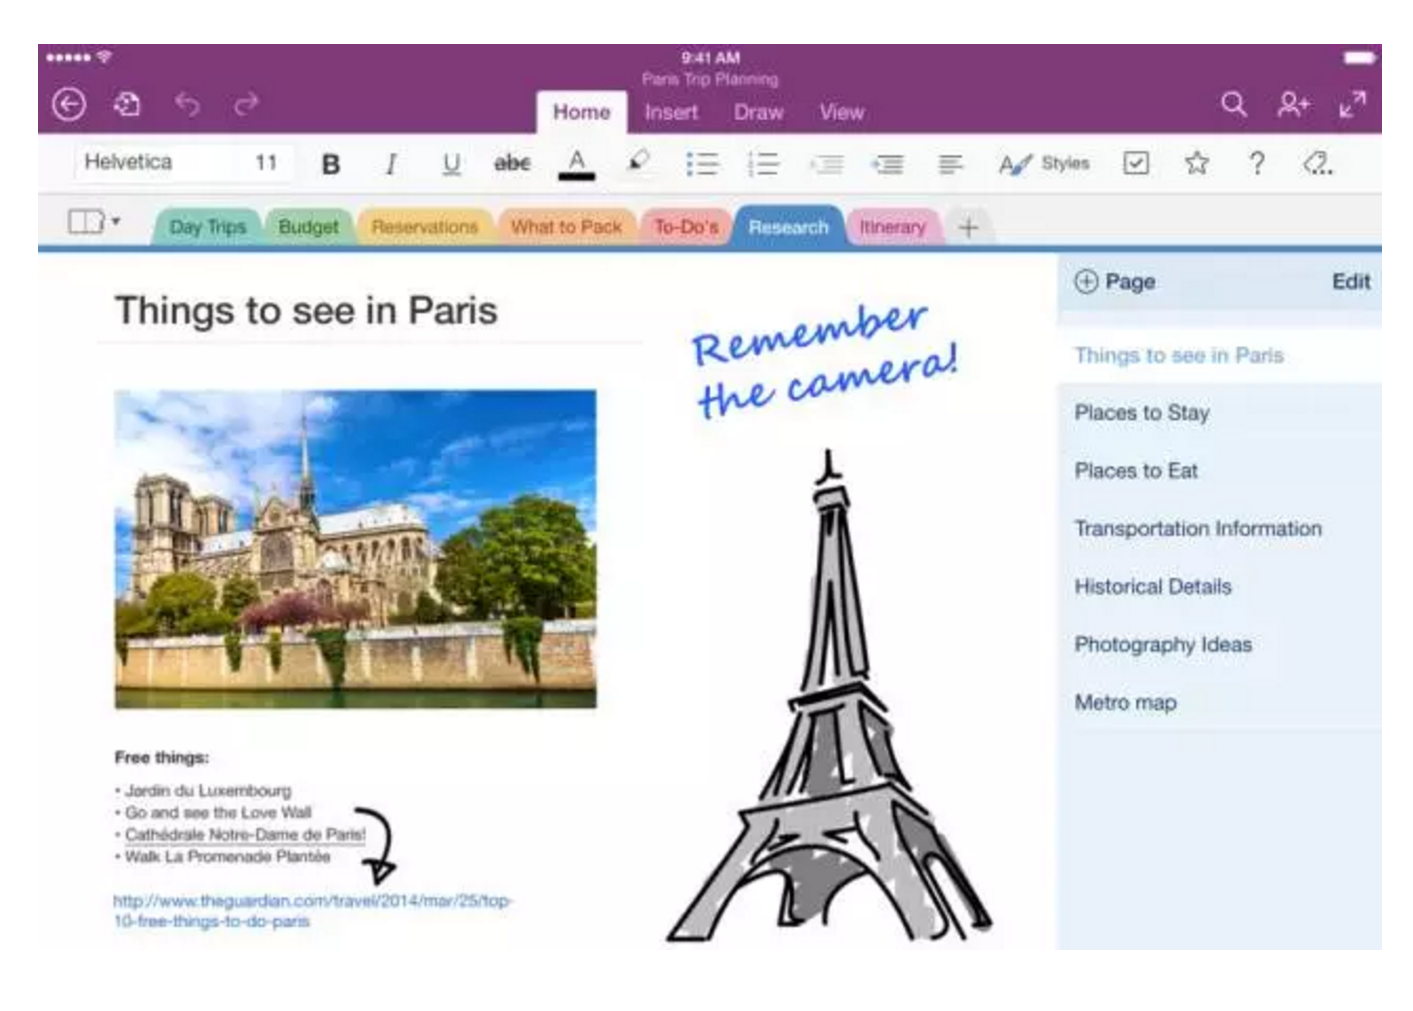
Task: Increase the indent level
Action: coord(887,164)
